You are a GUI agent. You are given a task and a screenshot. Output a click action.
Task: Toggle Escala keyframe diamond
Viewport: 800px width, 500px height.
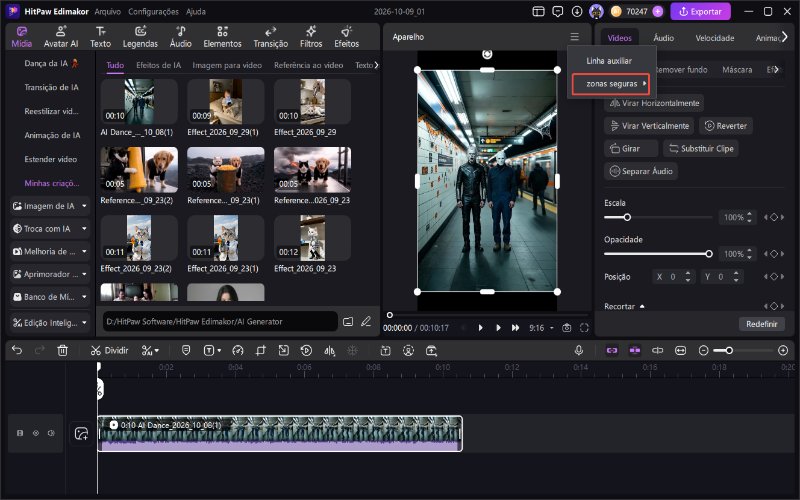tap(774, 217)
